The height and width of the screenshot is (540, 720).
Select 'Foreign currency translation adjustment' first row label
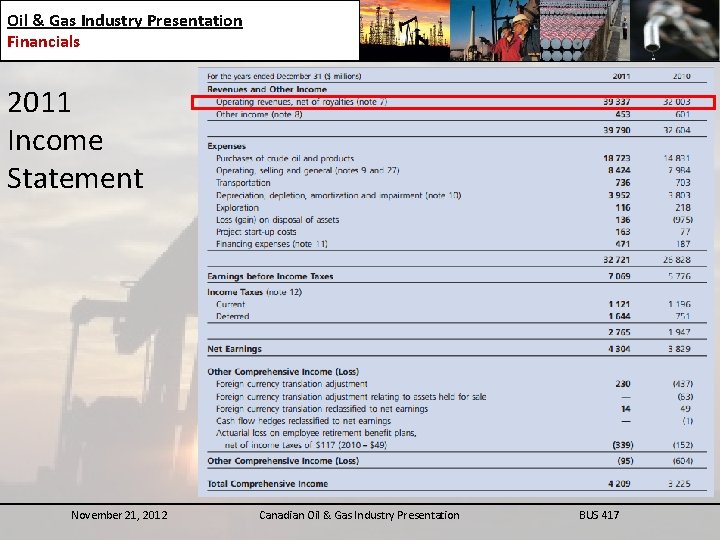pyautogui.click(x=292, y=384)
